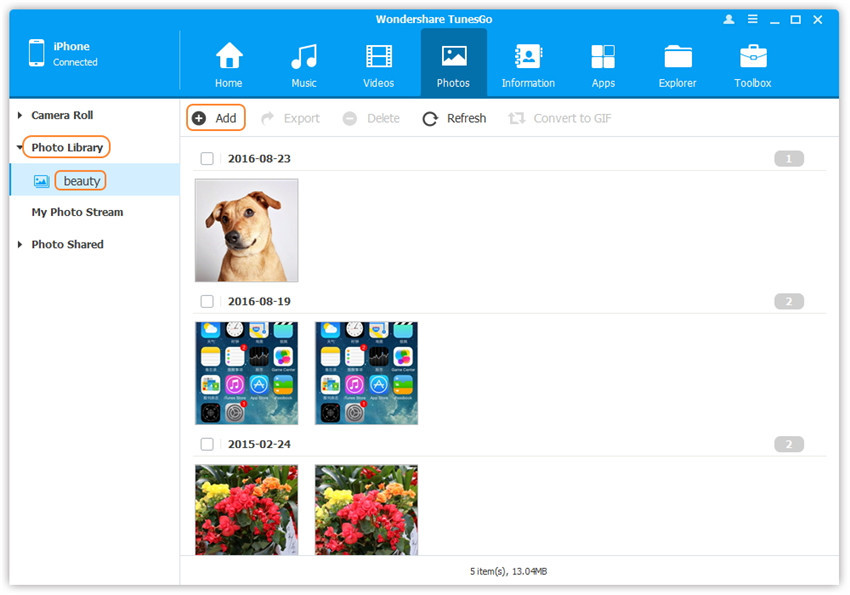Open the Apps grid icon

point(603,56)
